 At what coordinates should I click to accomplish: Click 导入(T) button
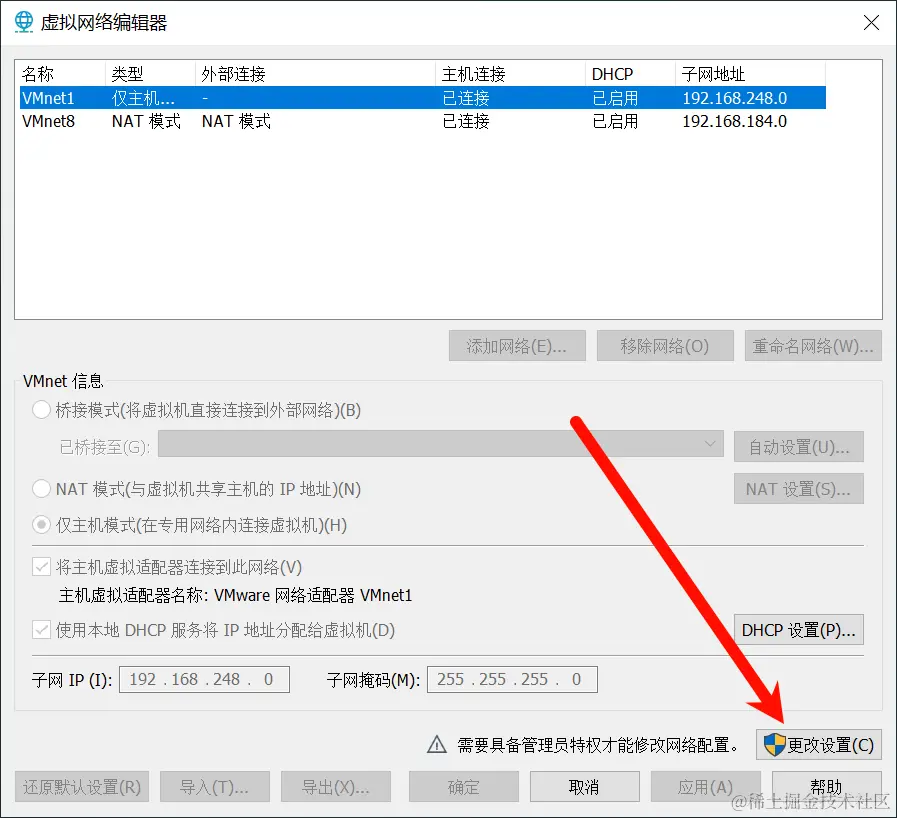coord(215,787)
